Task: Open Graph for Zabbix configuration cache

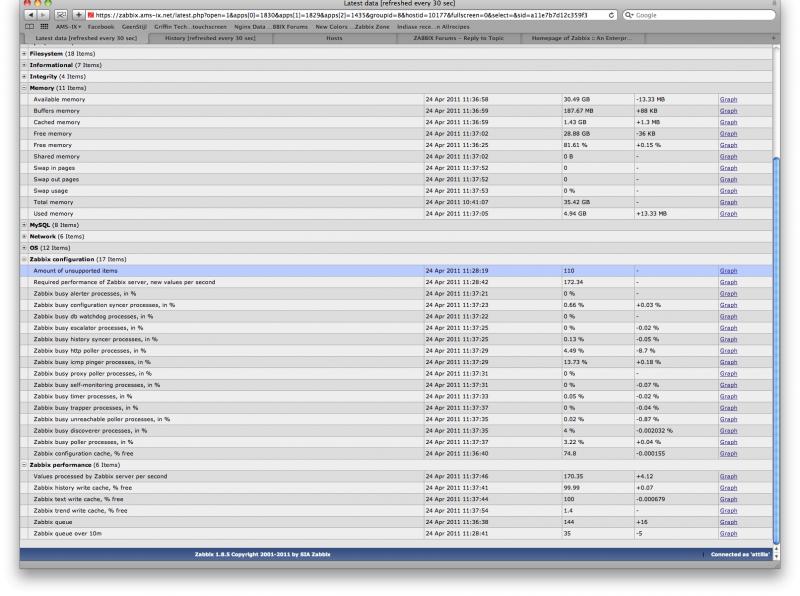Action: [x=728, y=454]
